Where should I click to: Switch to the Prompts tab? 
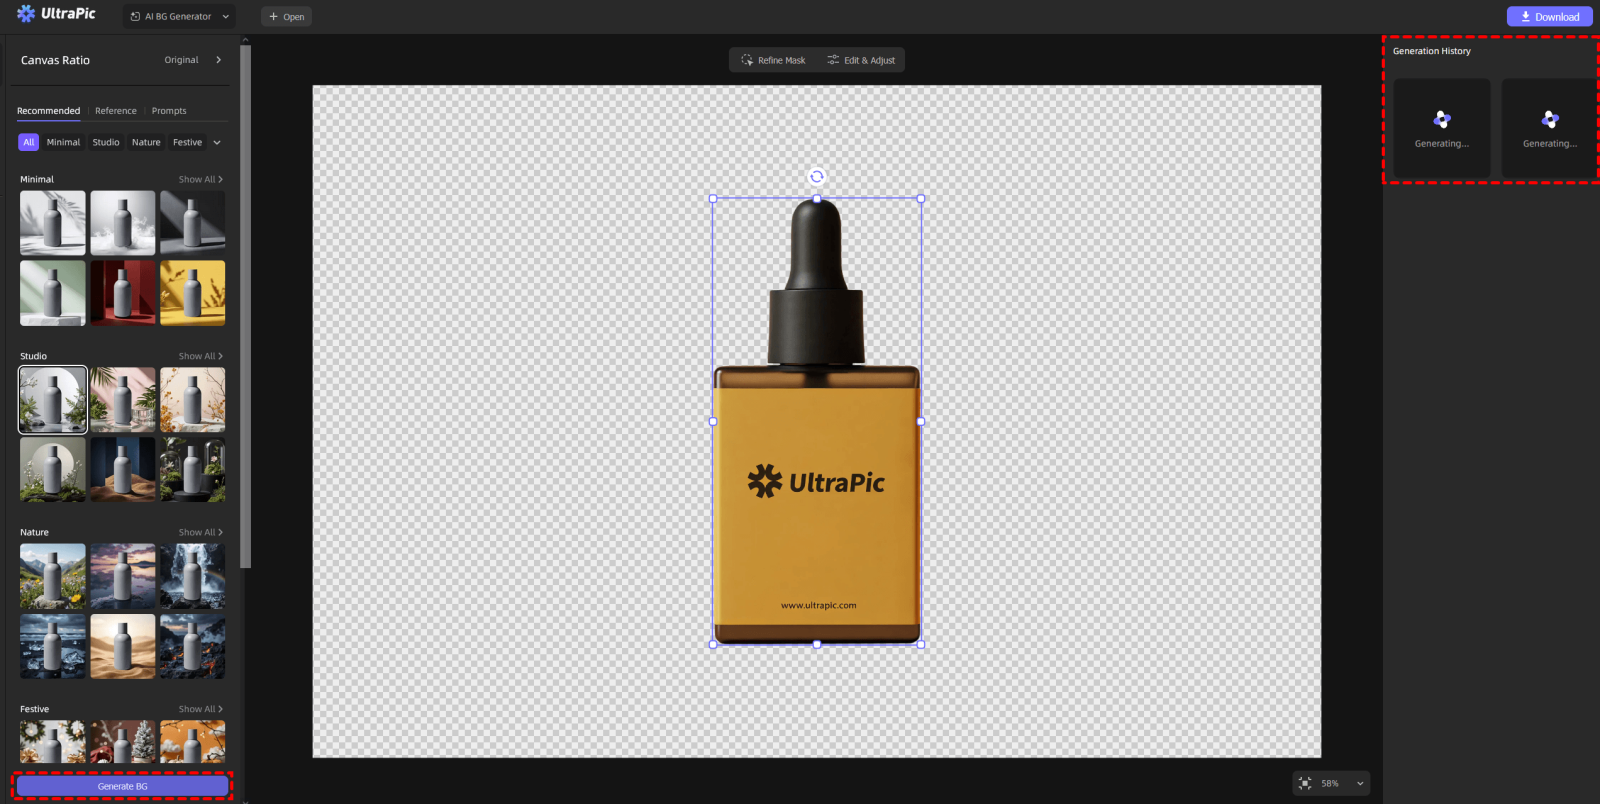pyautogui.click(x=169, y=111)
